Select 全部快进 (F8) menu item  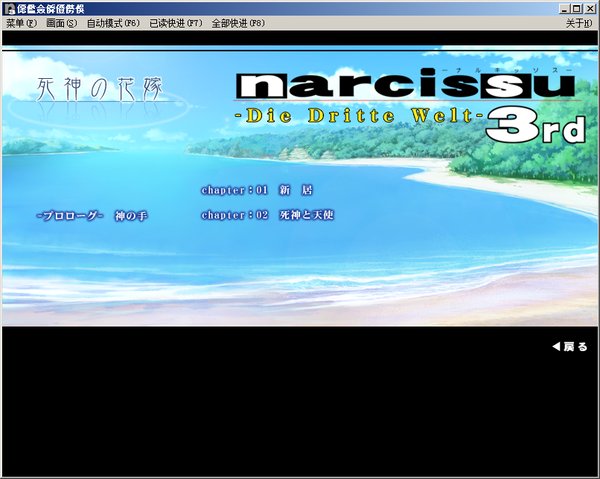238,23
